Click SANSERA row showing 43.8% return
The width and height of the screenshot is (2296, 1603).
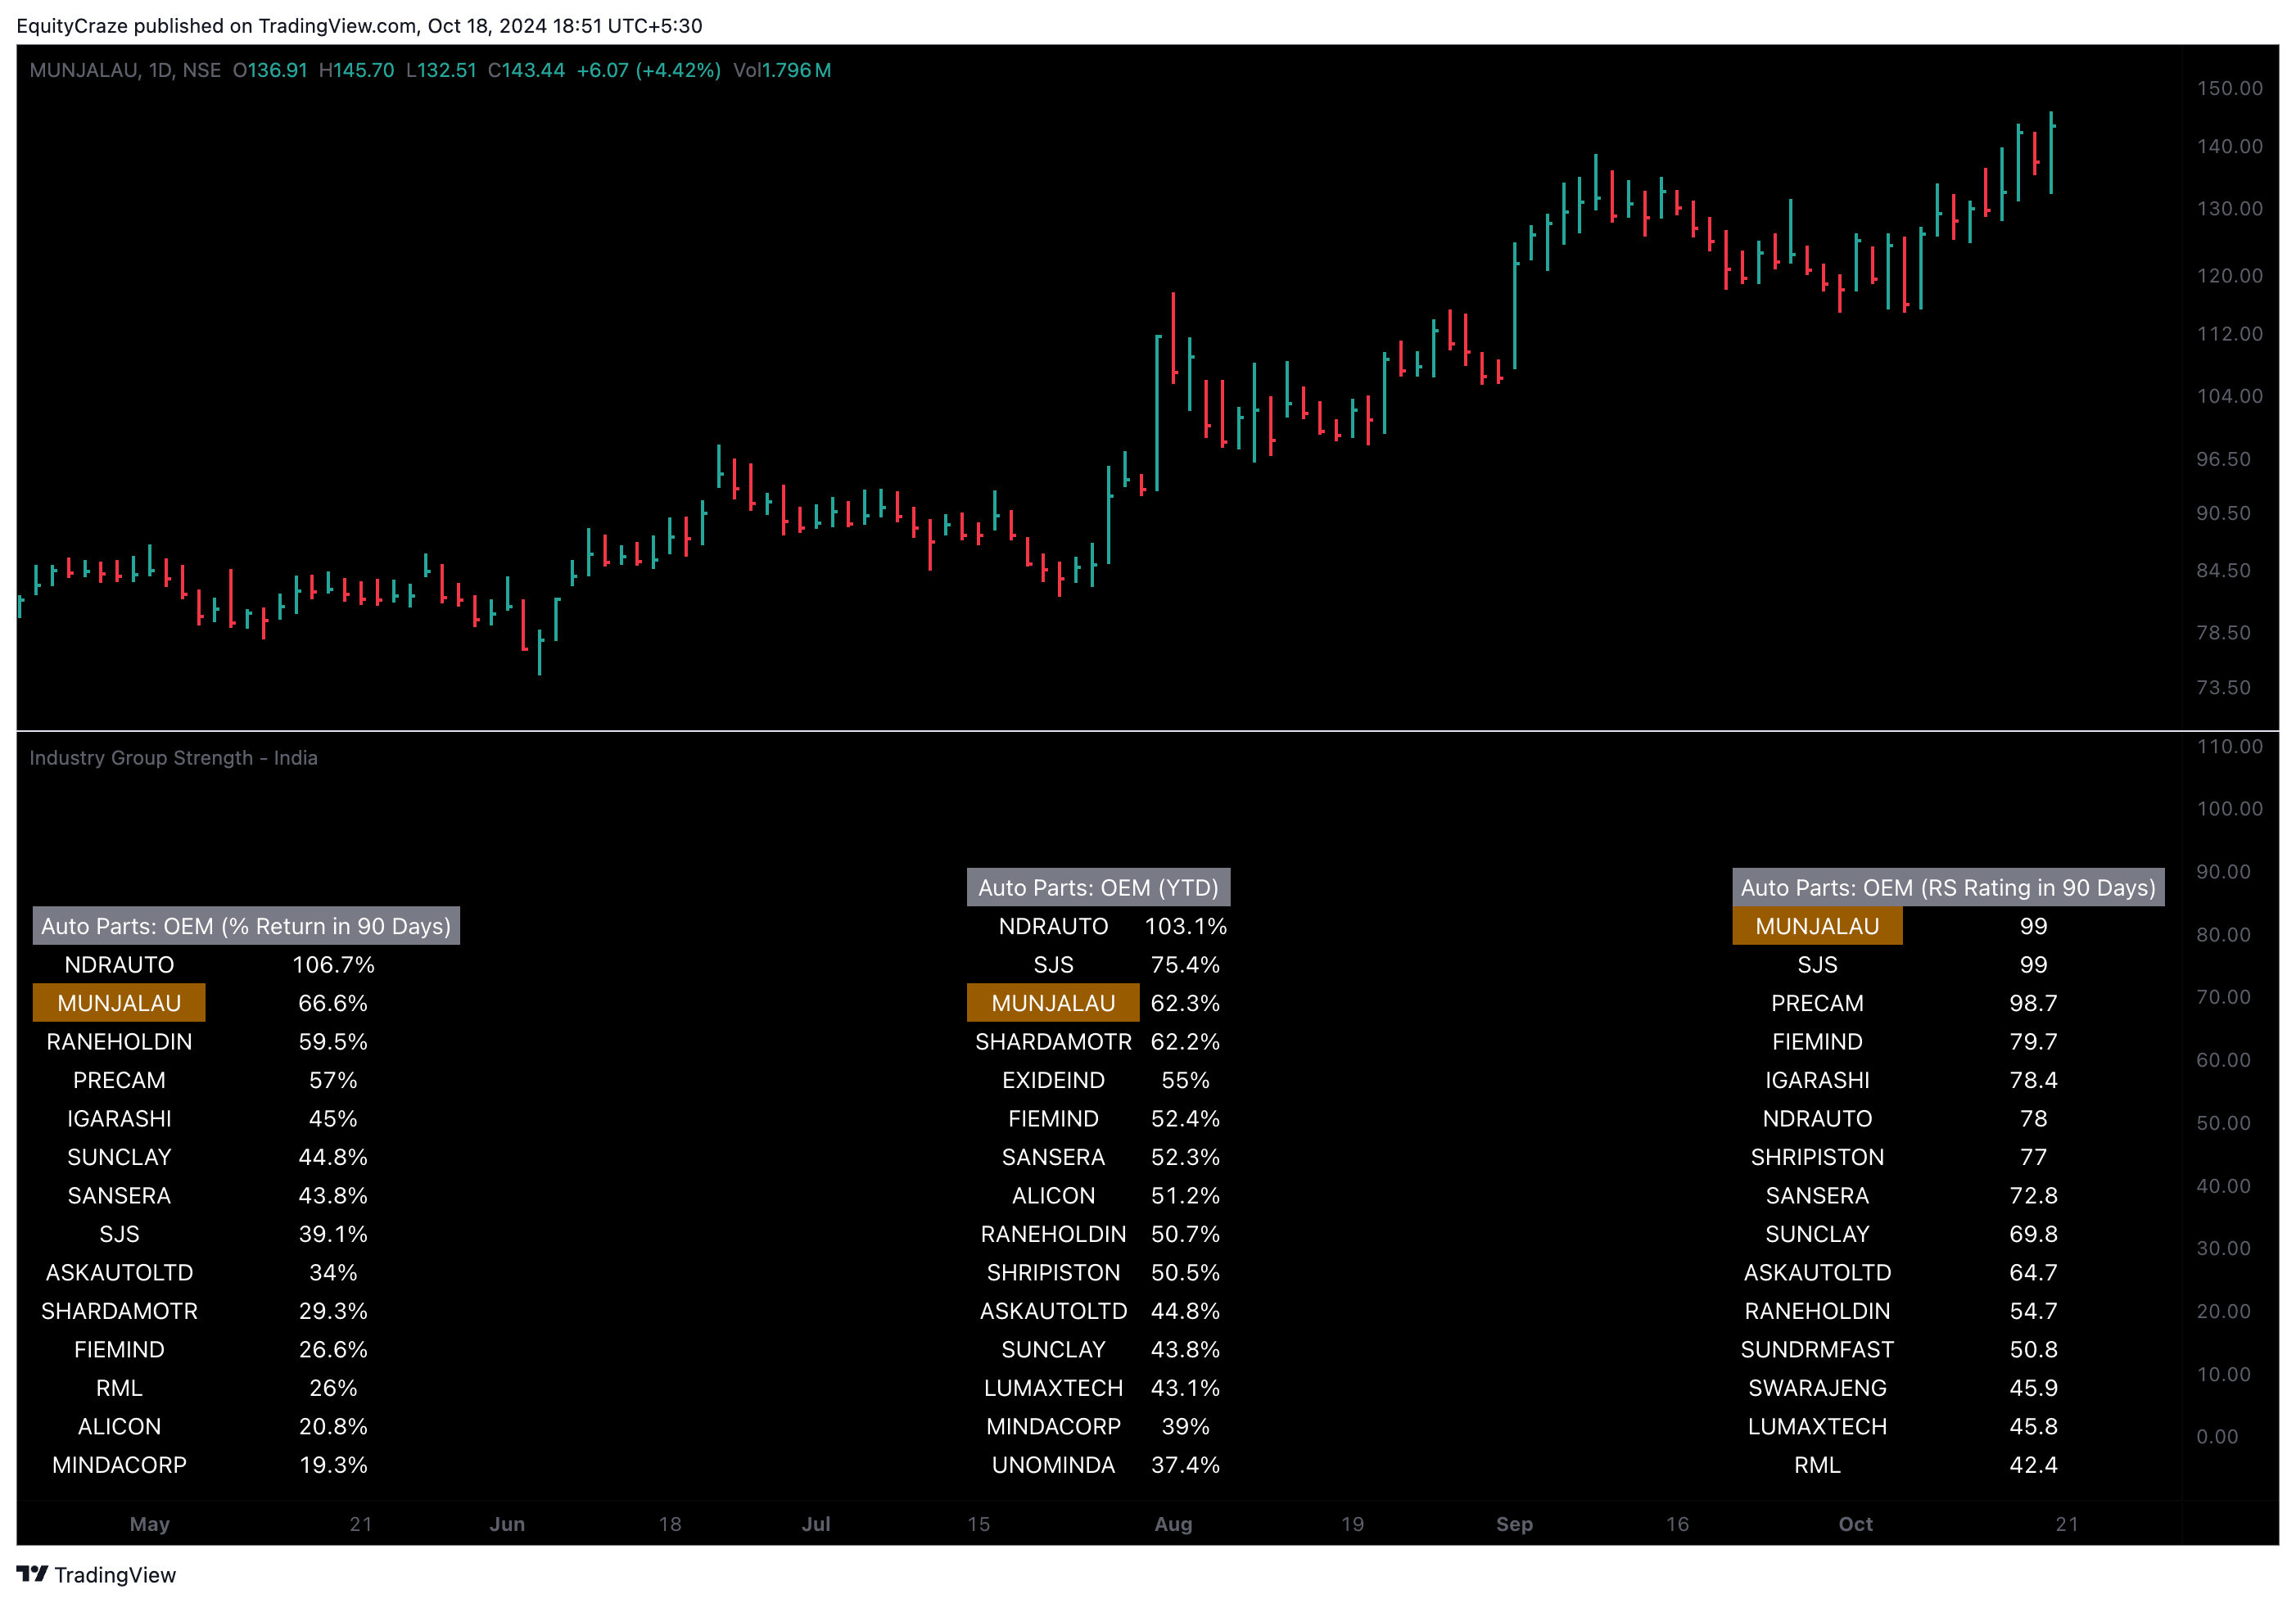tap(119, 1196)
